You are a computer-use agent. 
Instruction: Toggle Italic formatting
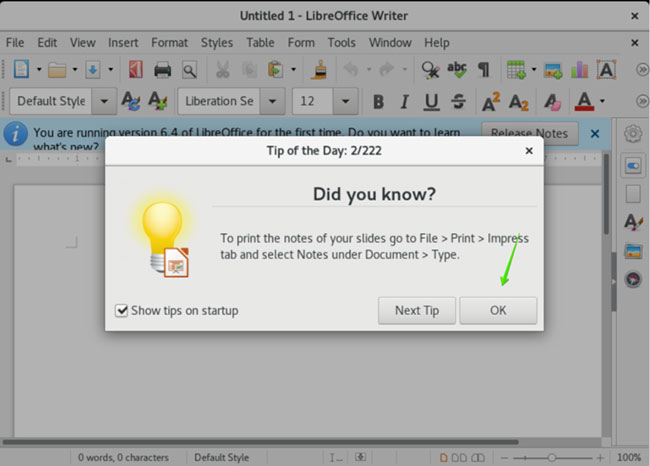coord(405,102)
